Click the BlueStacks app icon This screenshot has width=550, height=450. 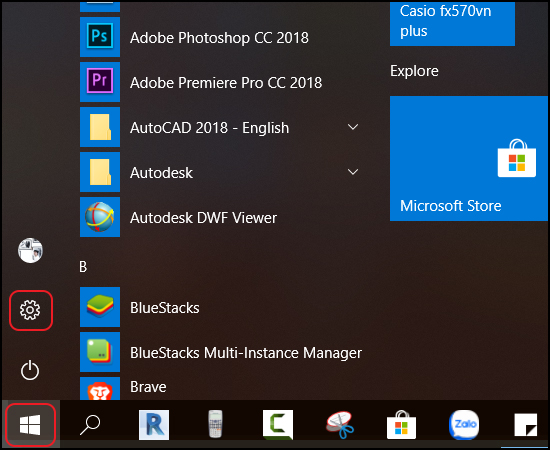click(100, 307)
